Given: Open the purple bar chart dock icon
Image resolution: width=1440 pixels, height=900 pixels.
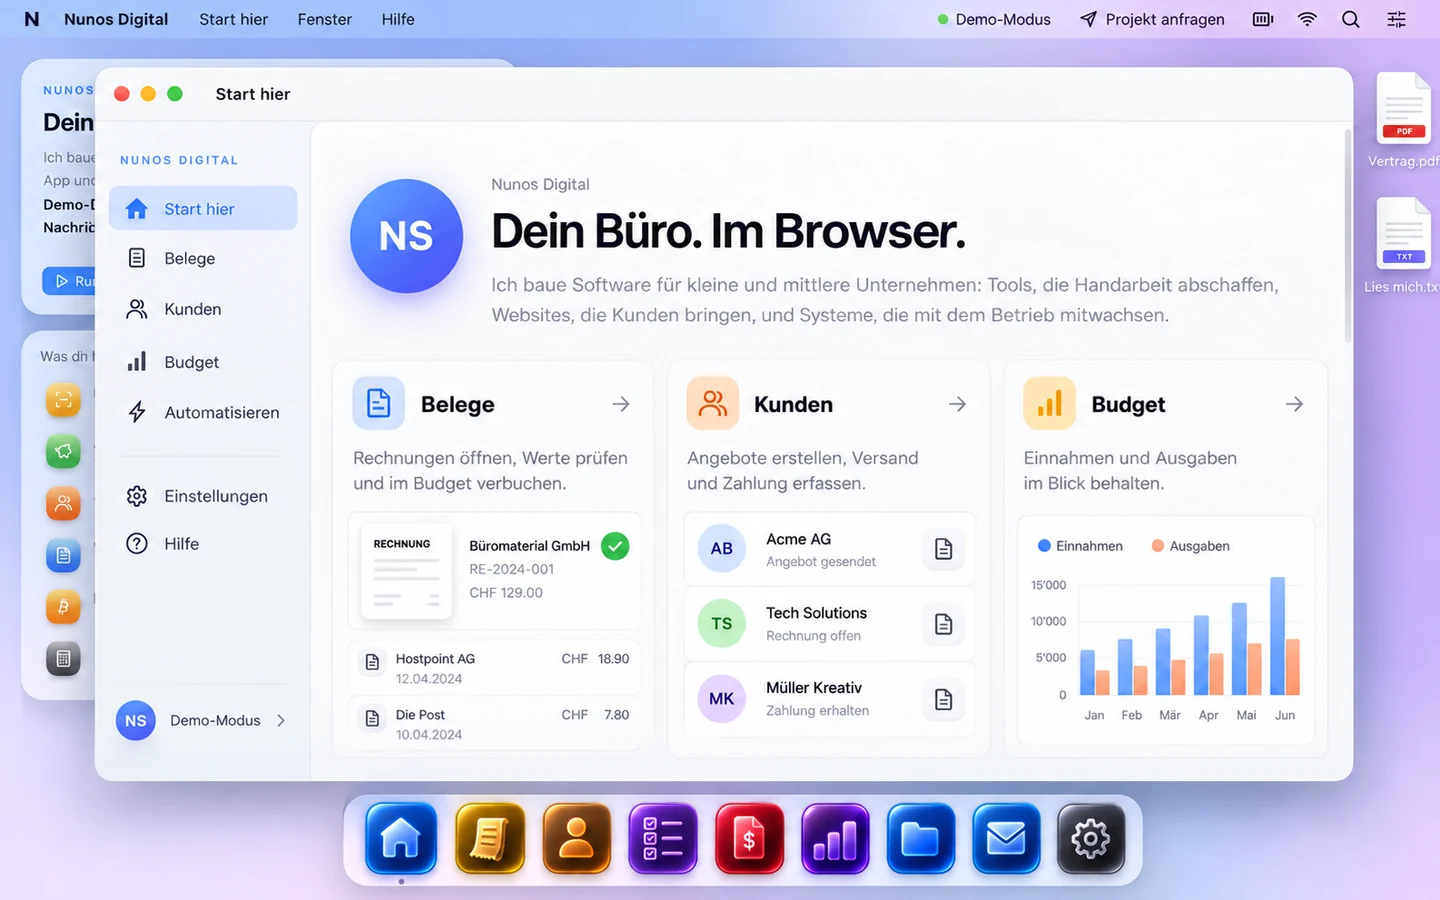Looking at the screenshot, I should click(x=835, y=838).
